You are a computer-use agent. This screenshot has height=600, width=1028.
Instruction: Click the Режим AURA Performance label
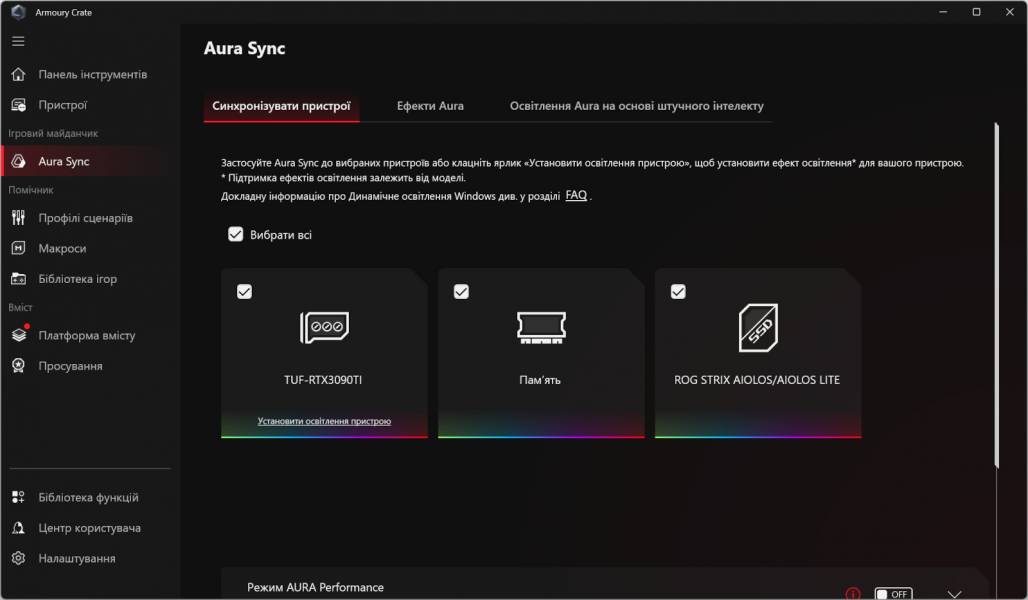pos(315,587)
